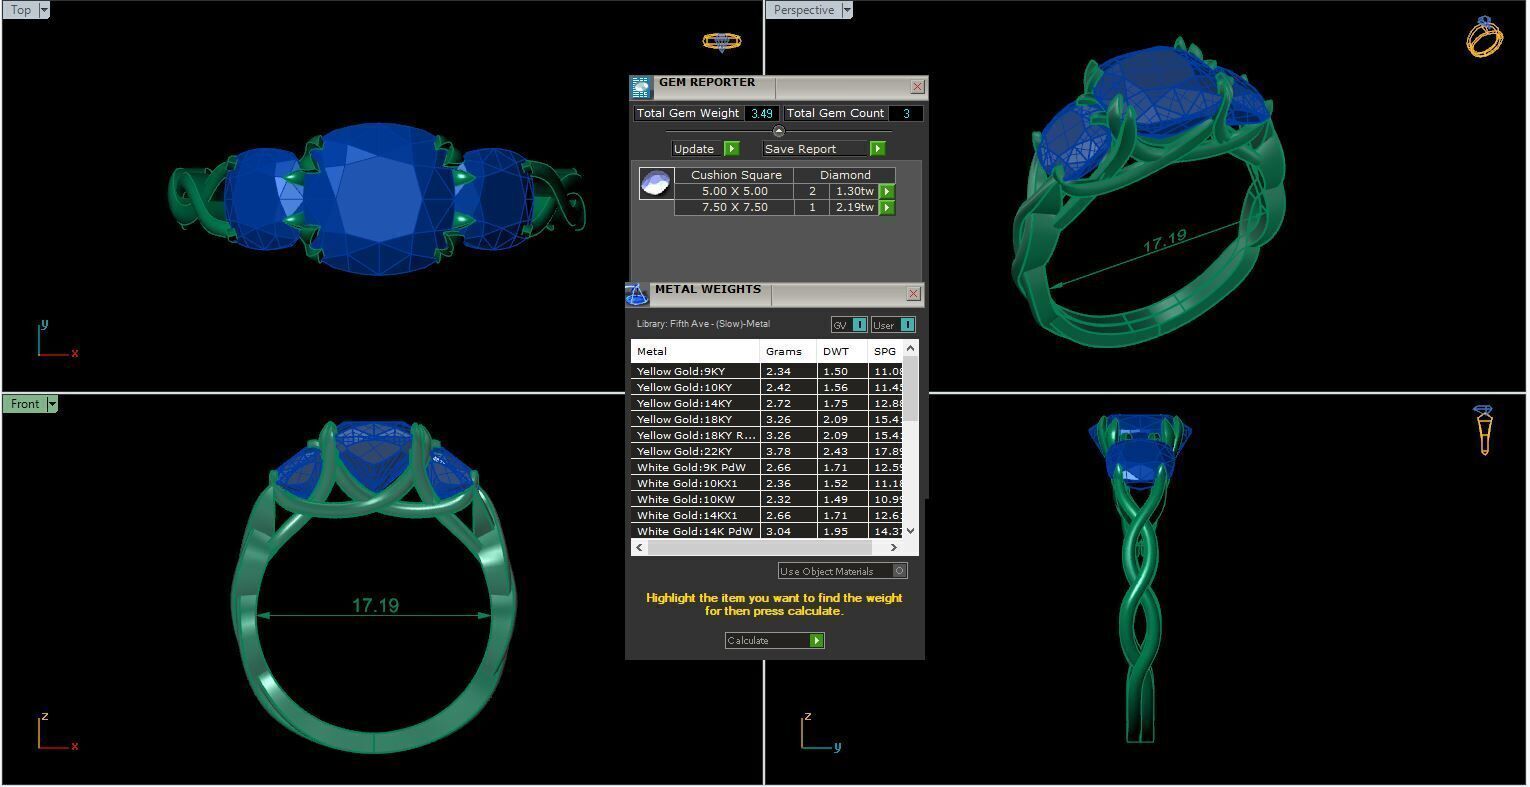The width and height of the screenshot is (1530, 787).
Task: Select the Yellow Gold:18KY row
Action: [x=767, y=419]
